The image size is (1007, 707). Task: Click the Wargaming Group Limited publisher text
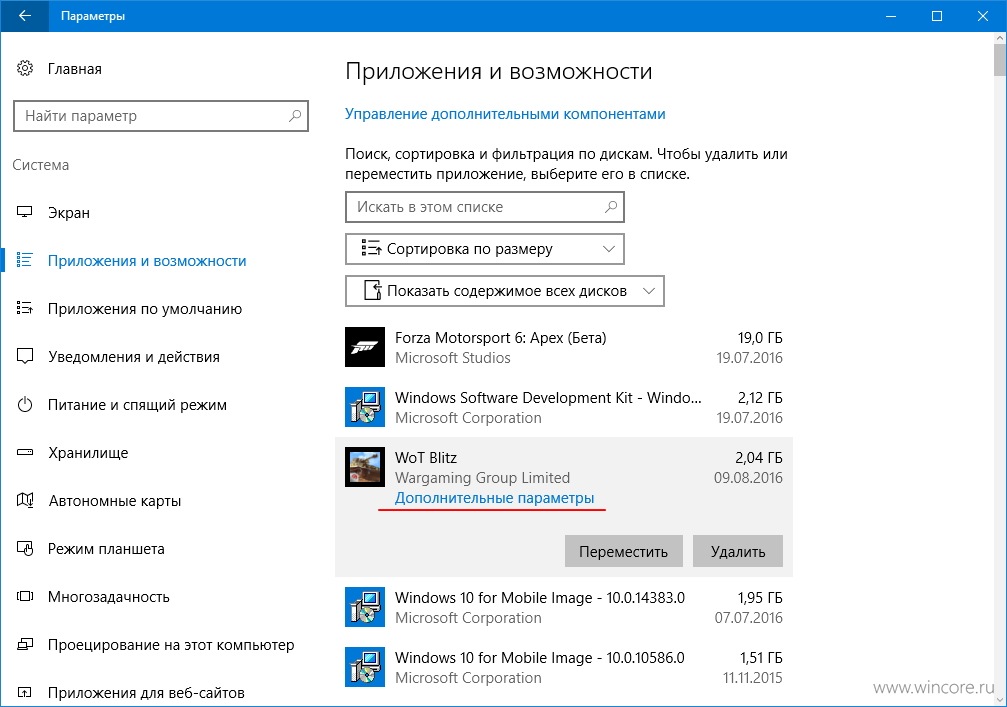[x=482, y=478]
